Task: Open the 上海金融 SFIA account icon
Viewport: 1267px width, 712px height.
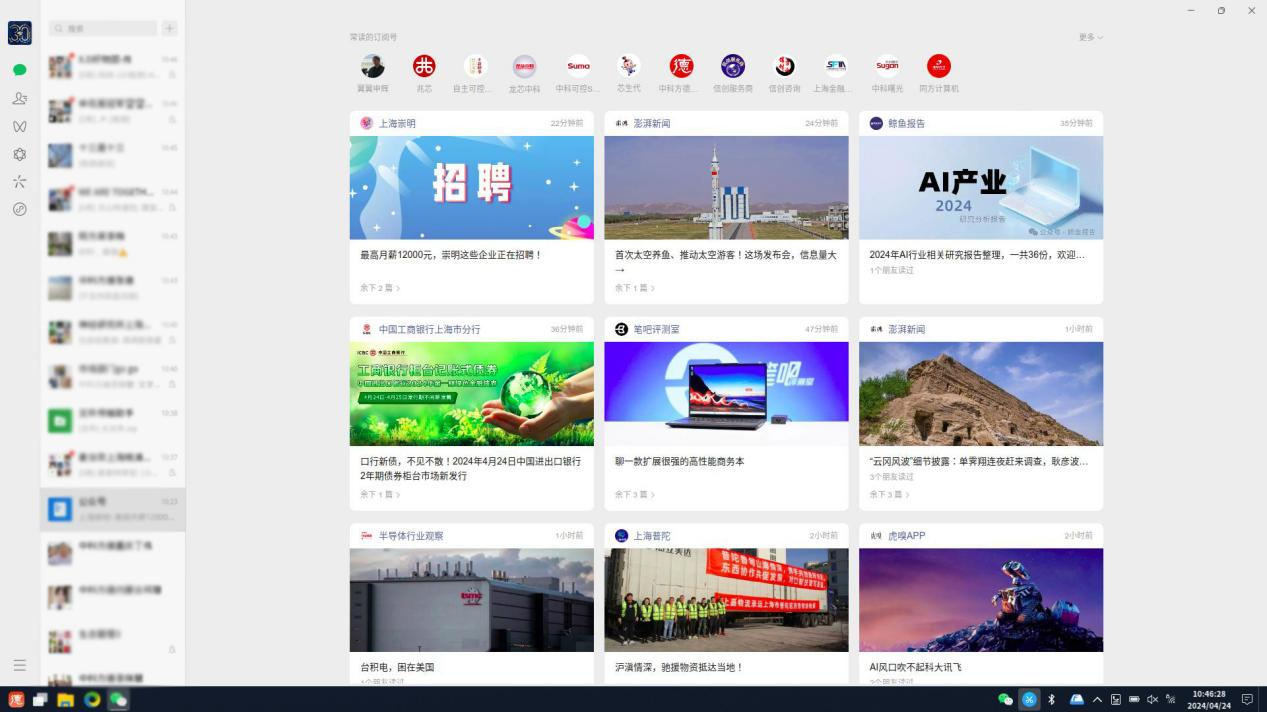Action: pyautogui.click(x=836, y=66)
